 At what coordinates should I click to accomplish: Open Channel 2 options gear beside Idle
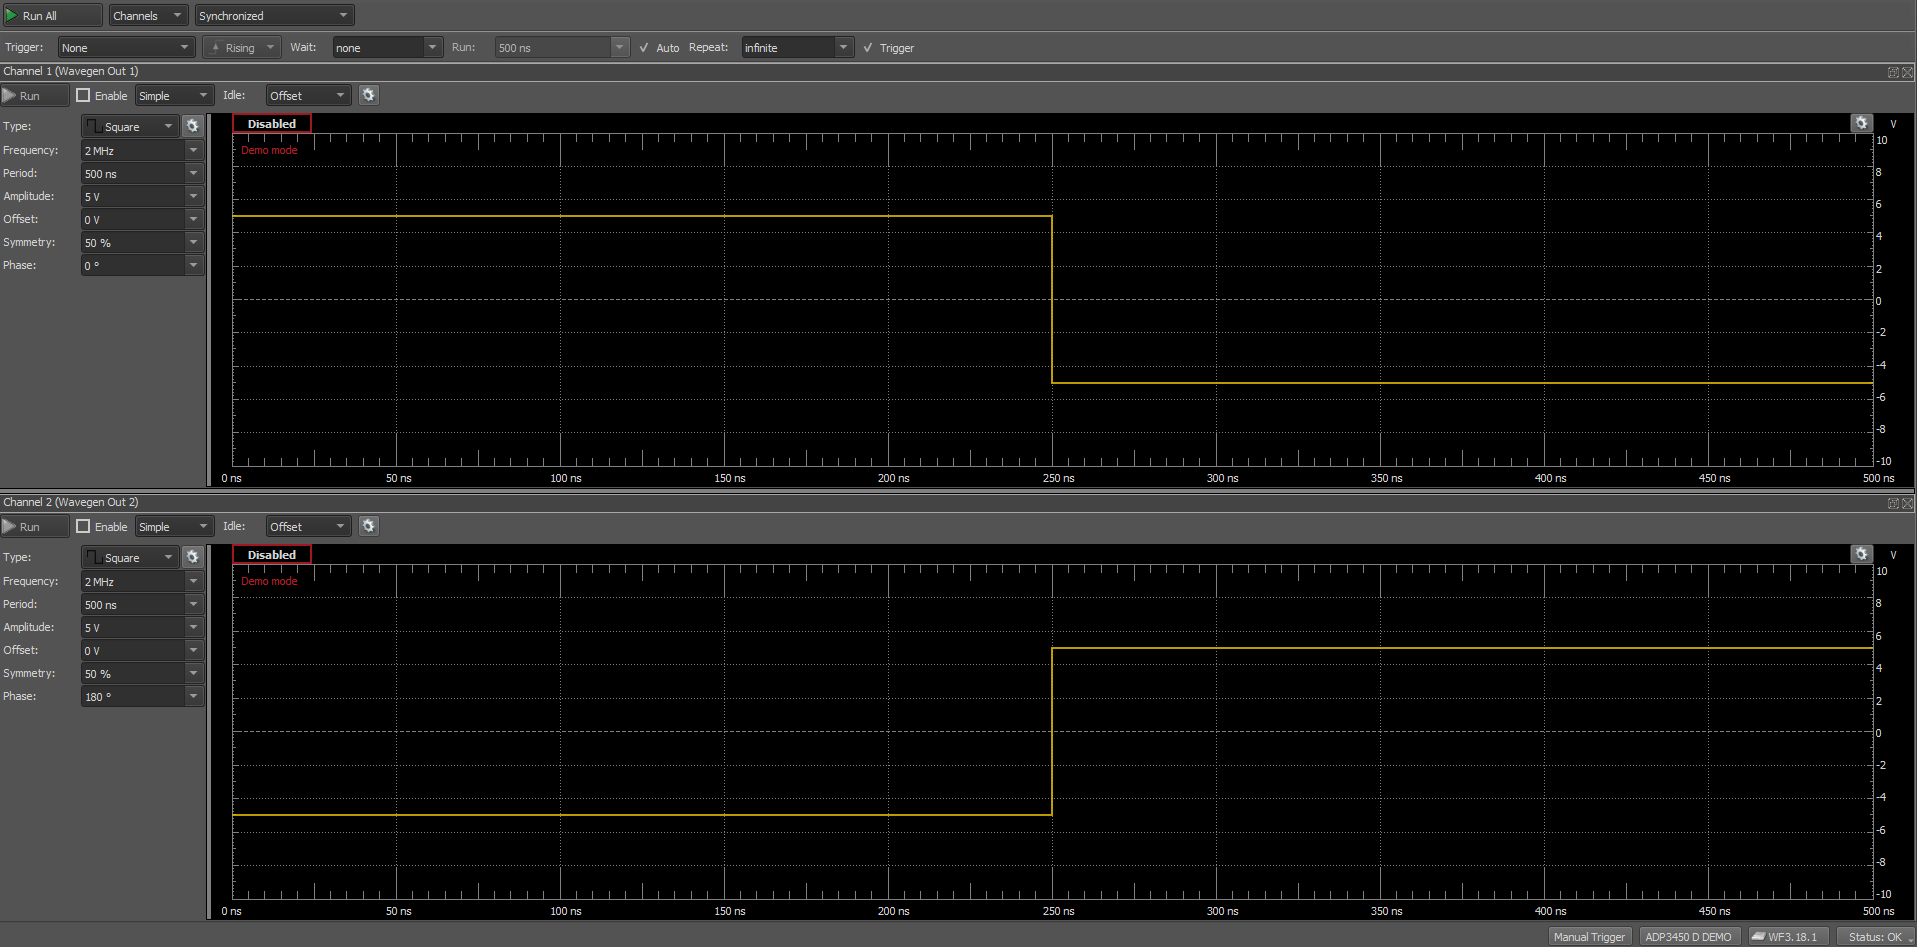(x=368, y=526)
